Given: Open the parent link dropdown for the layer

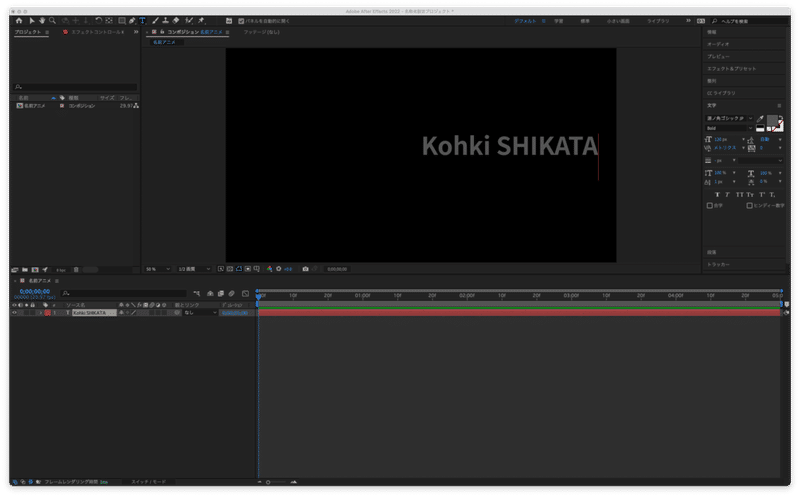Looking at the screenshot, I should click(201, 313).
